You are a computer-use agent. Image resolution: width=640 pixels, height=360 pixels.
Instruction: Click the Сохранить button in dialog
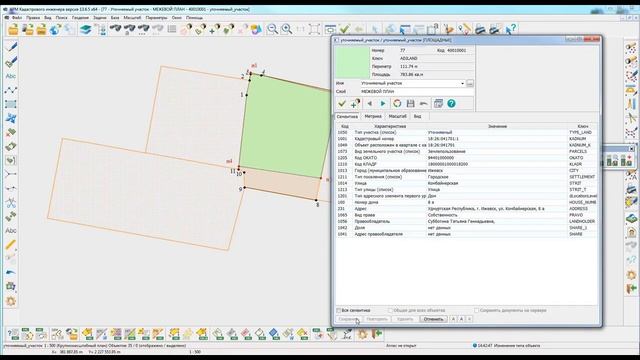[349, 319]
